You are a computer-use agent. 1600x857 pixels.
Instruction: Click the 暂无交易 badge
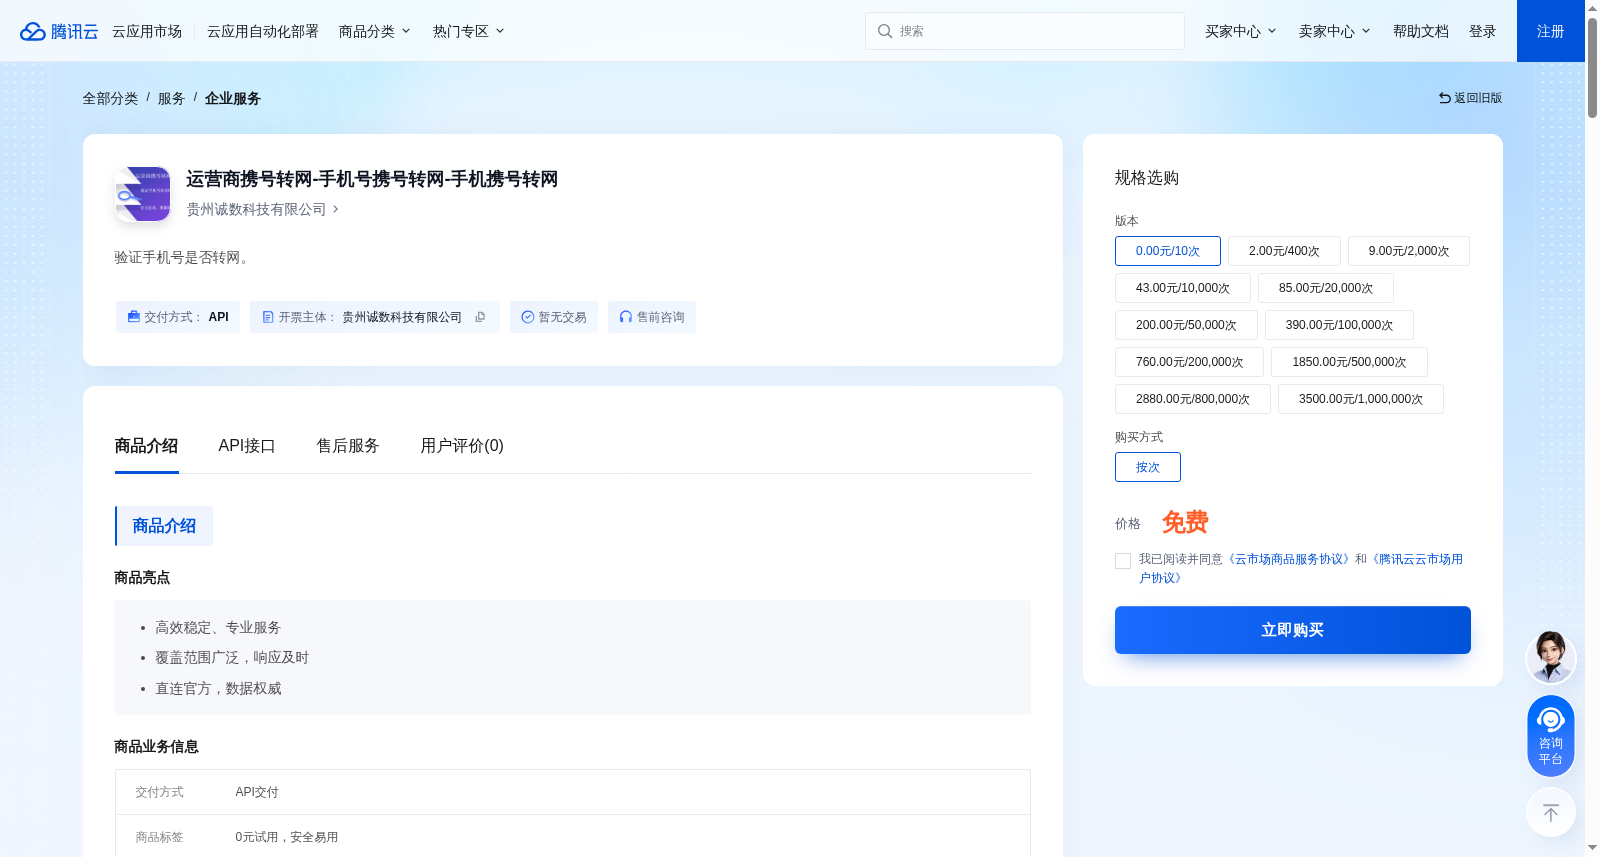click(x=554, y=317)
